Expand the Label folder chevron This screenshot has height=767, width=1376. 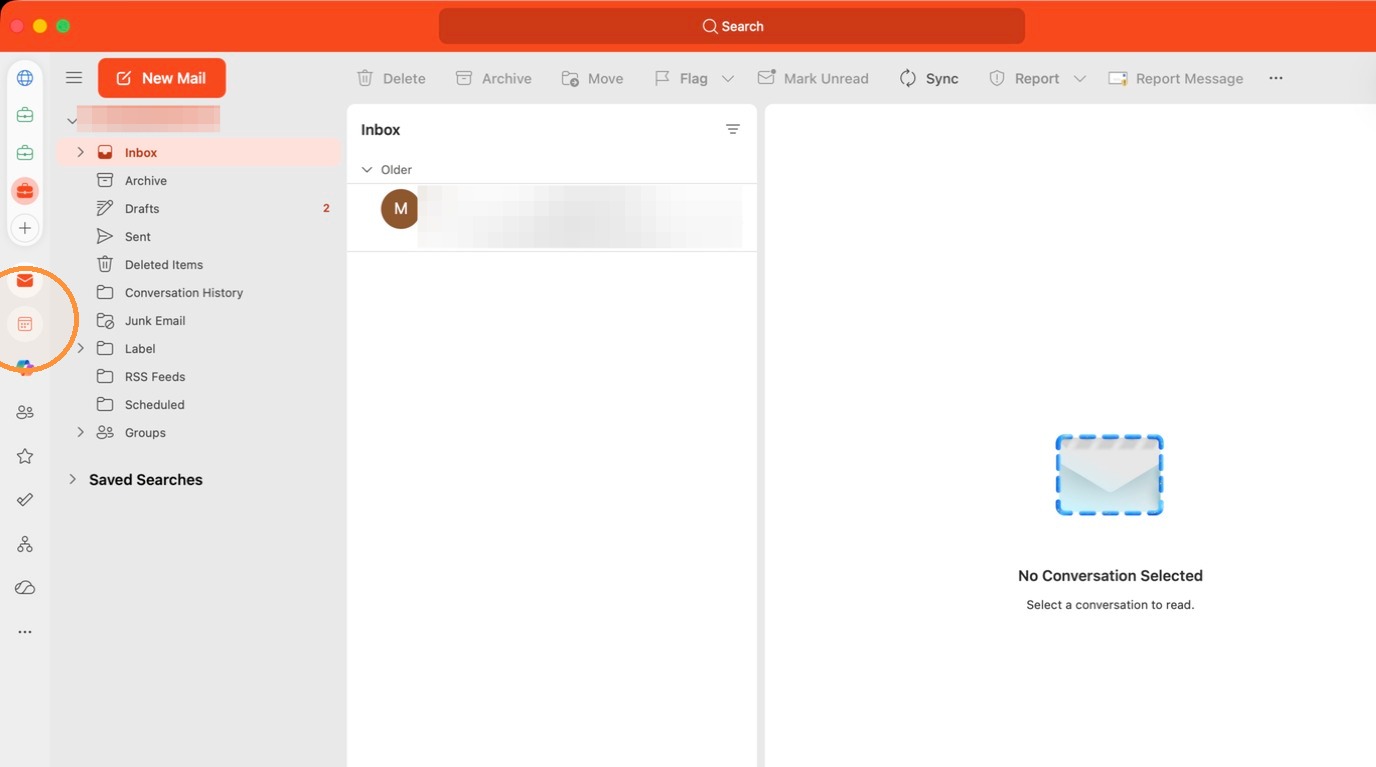(81, 348)
